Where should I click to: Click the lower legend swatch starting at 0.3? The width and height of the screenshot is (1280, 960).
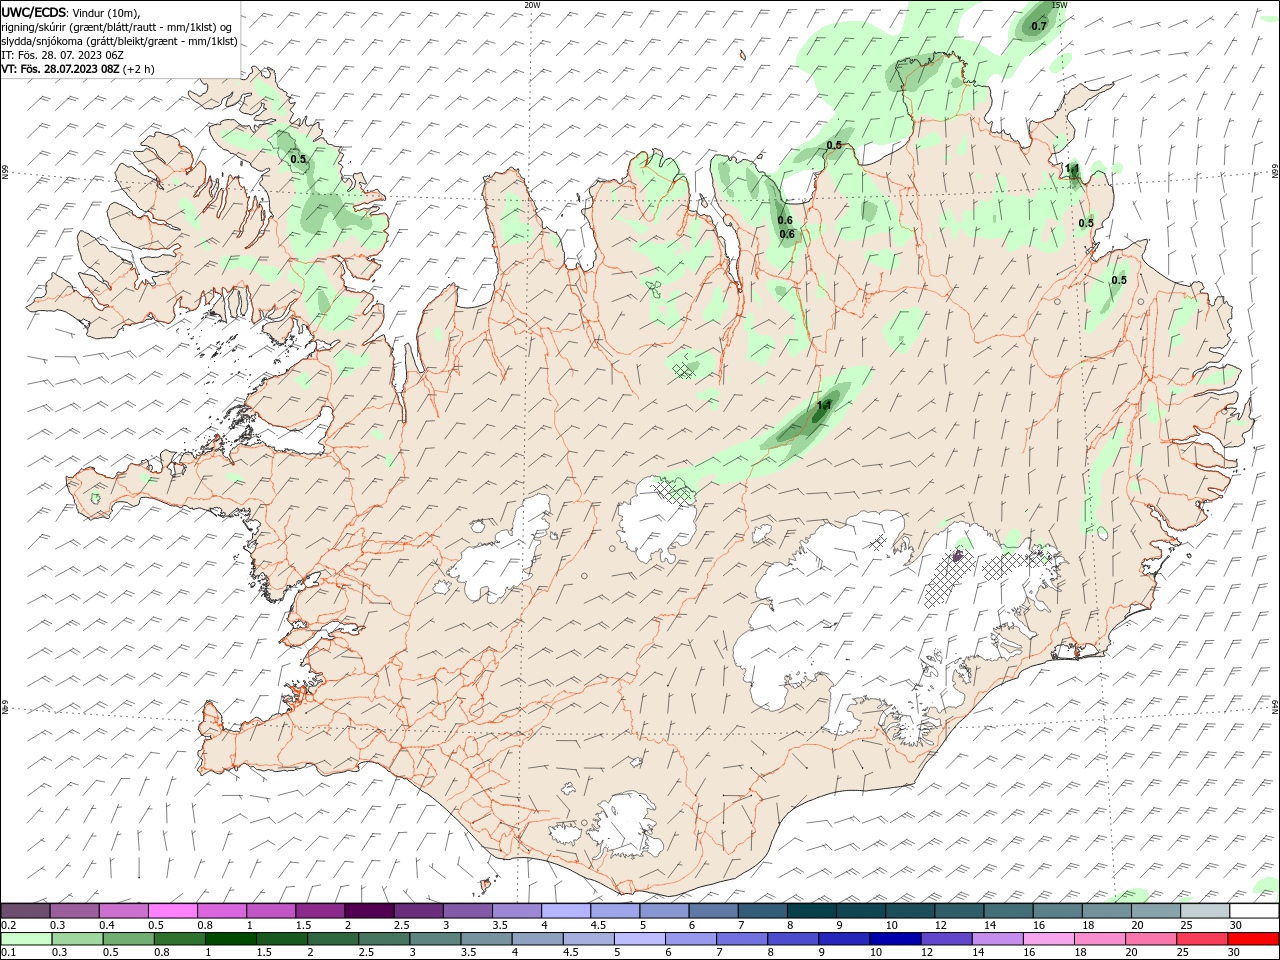[x=77, y=939]
